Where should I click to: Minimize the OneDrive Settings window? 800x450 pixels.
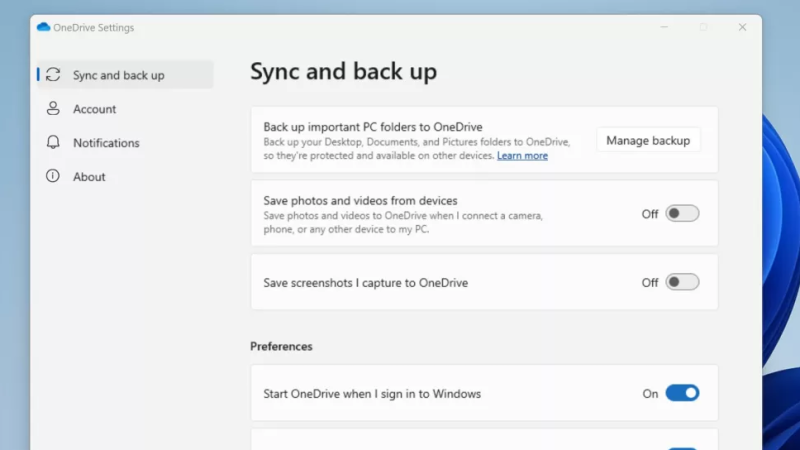click(x=665, y=27)
